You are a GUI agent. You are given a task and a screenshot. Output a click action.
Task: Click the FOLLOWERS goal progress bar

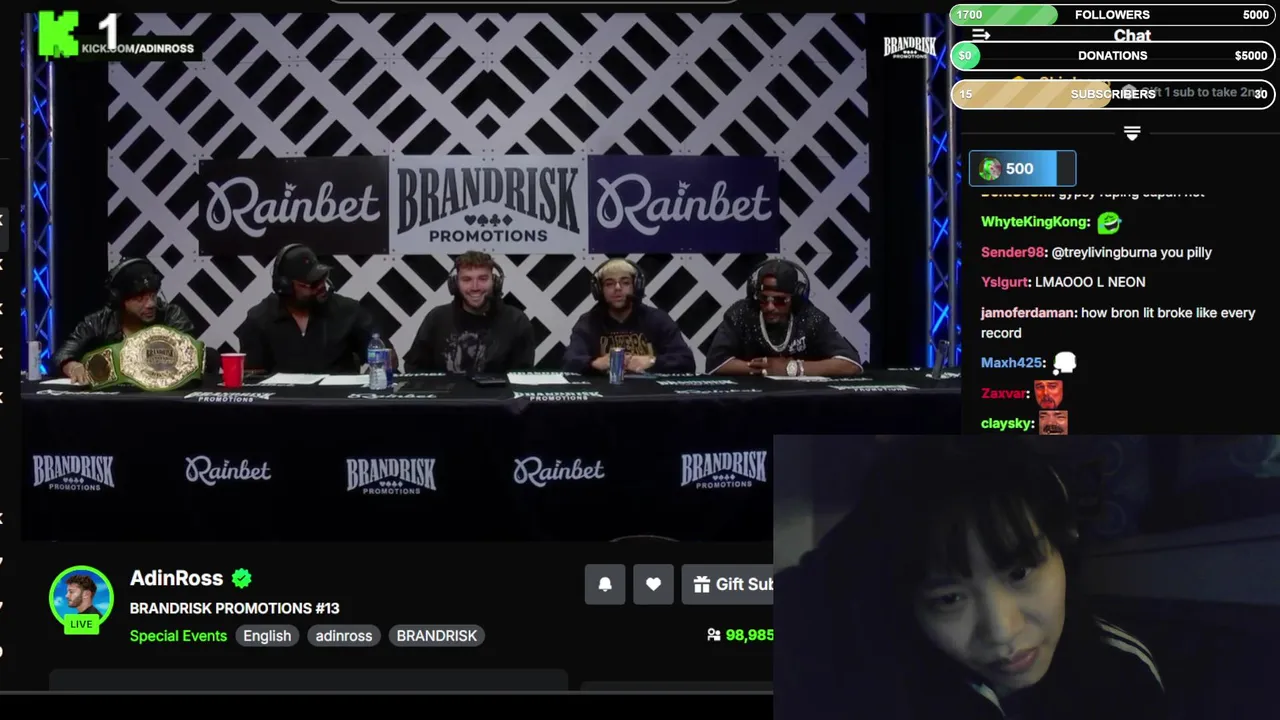(1112, 15)
